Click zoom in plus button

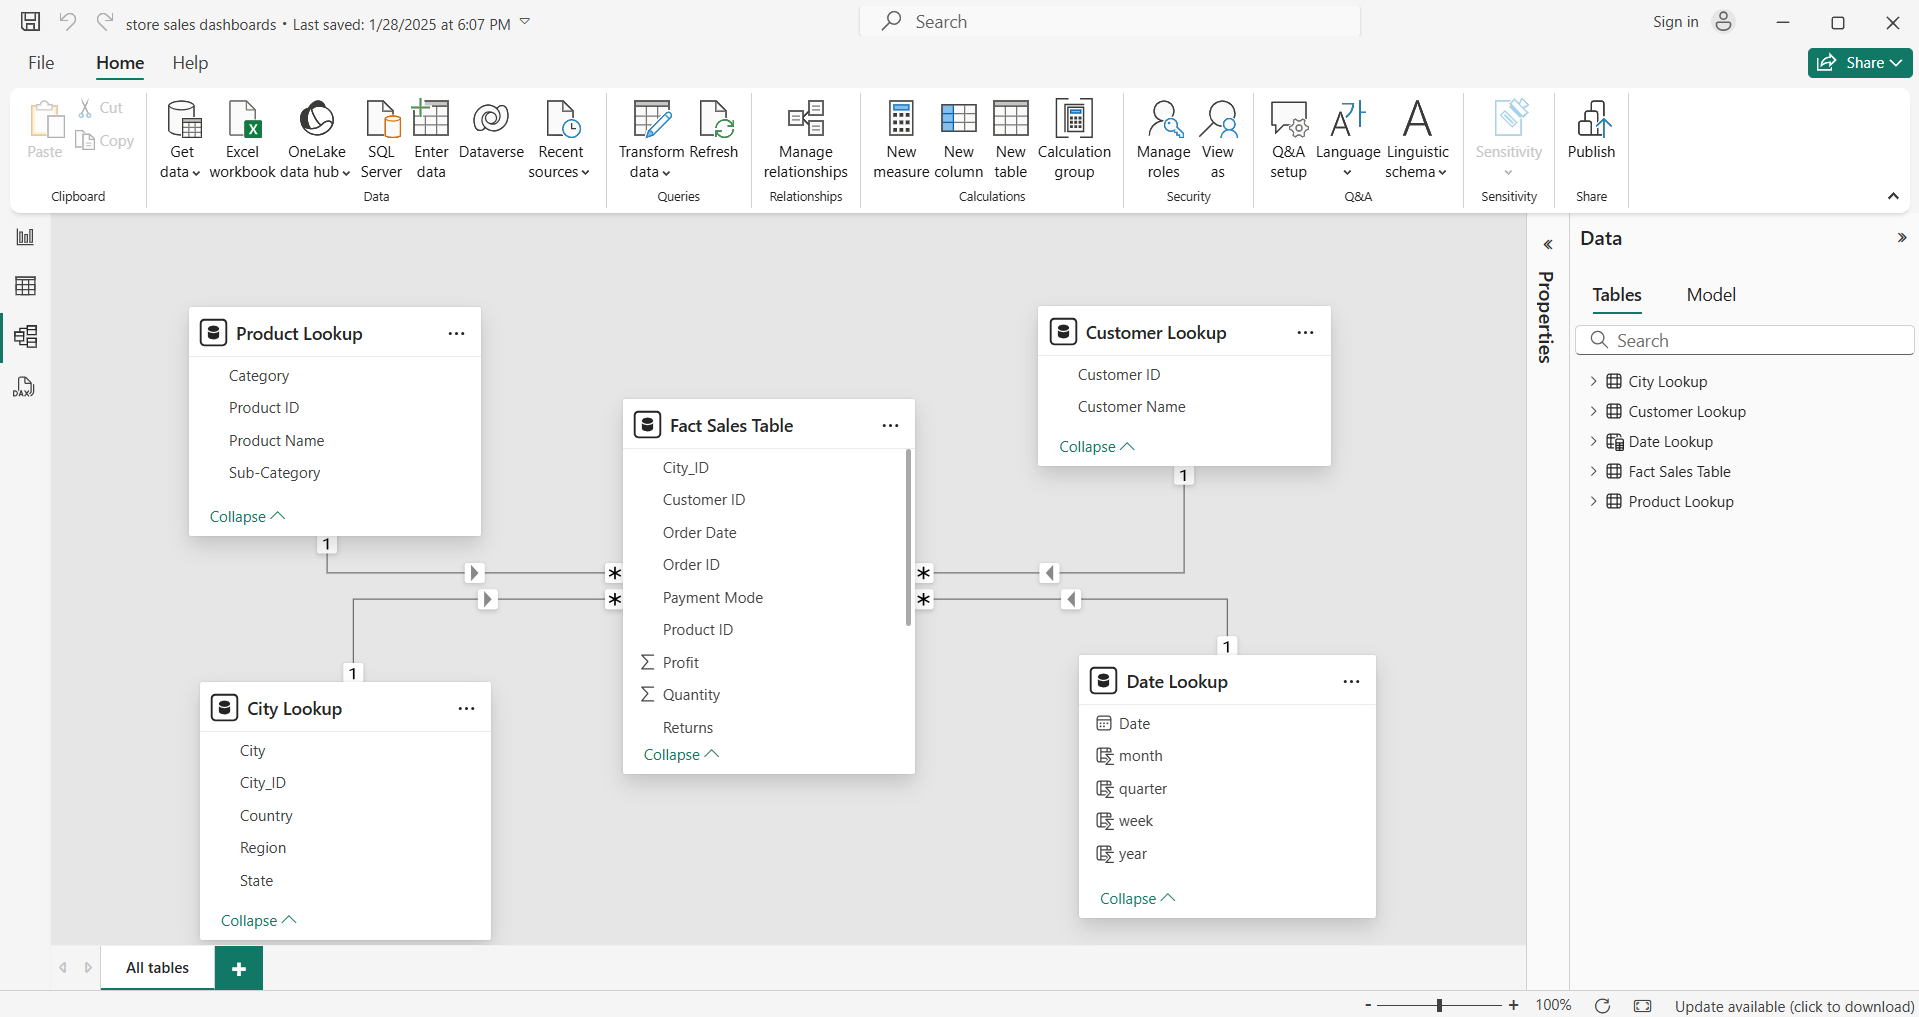[x=1513, y=1006]
